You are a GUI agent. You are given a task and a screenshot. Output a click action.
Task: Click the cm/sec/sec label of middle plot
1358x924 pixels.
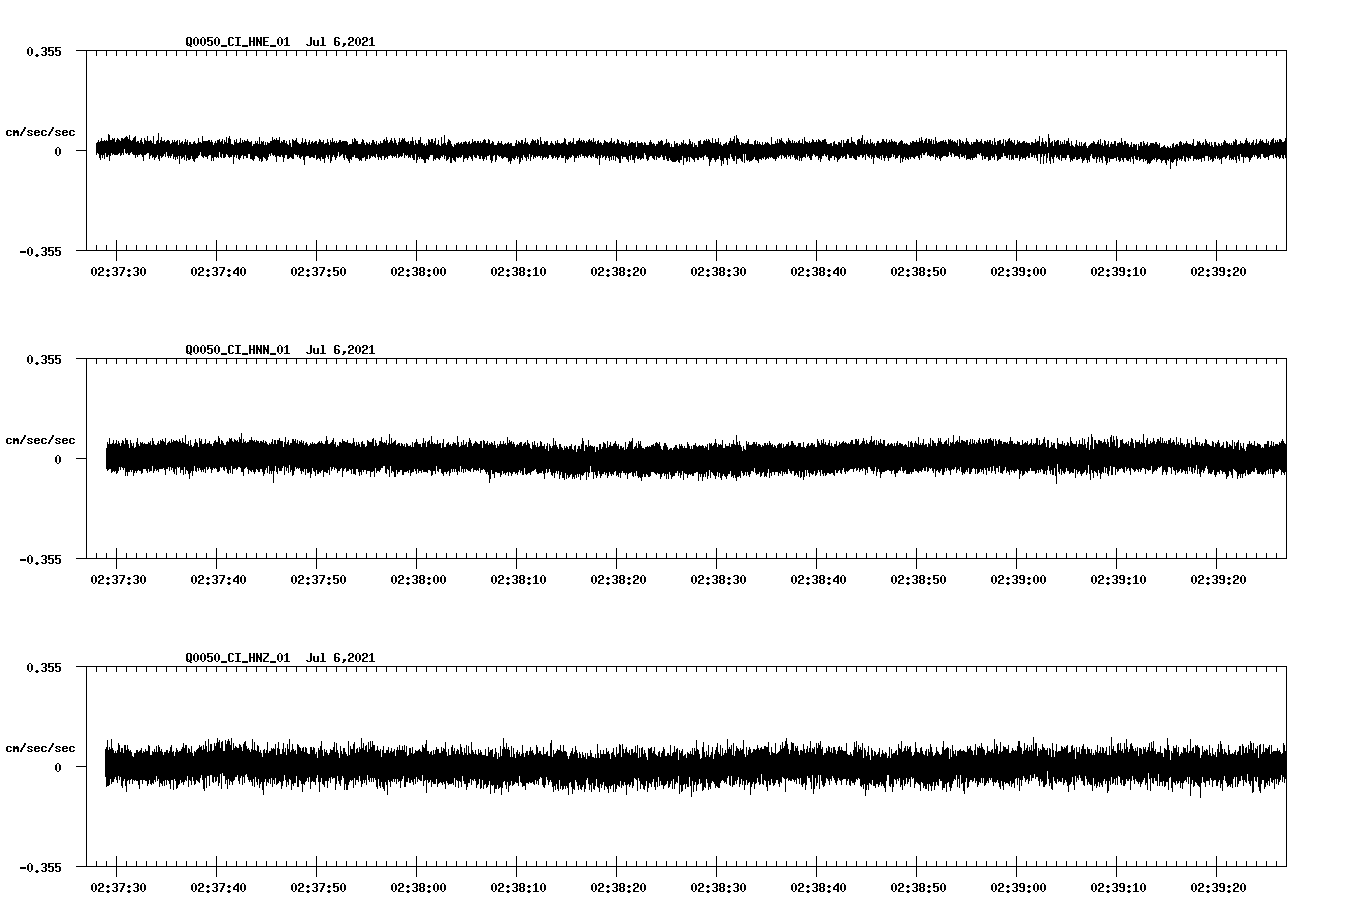tap(41, 439)
